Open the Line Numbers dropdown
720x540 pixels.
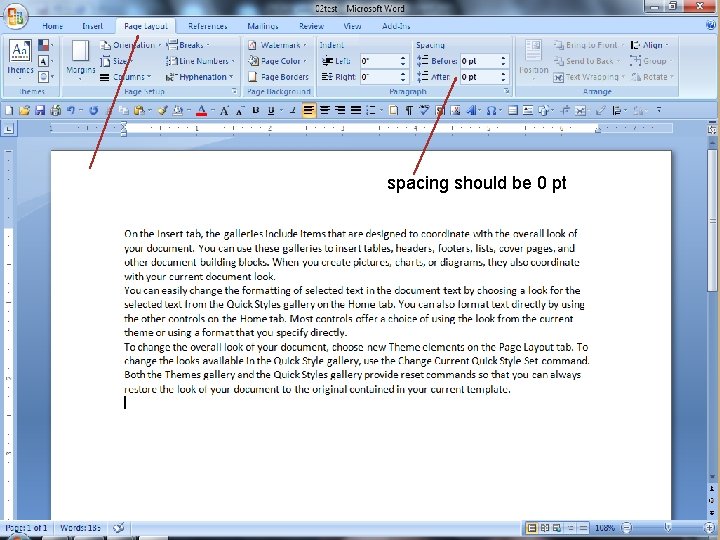tap(201, 61)
